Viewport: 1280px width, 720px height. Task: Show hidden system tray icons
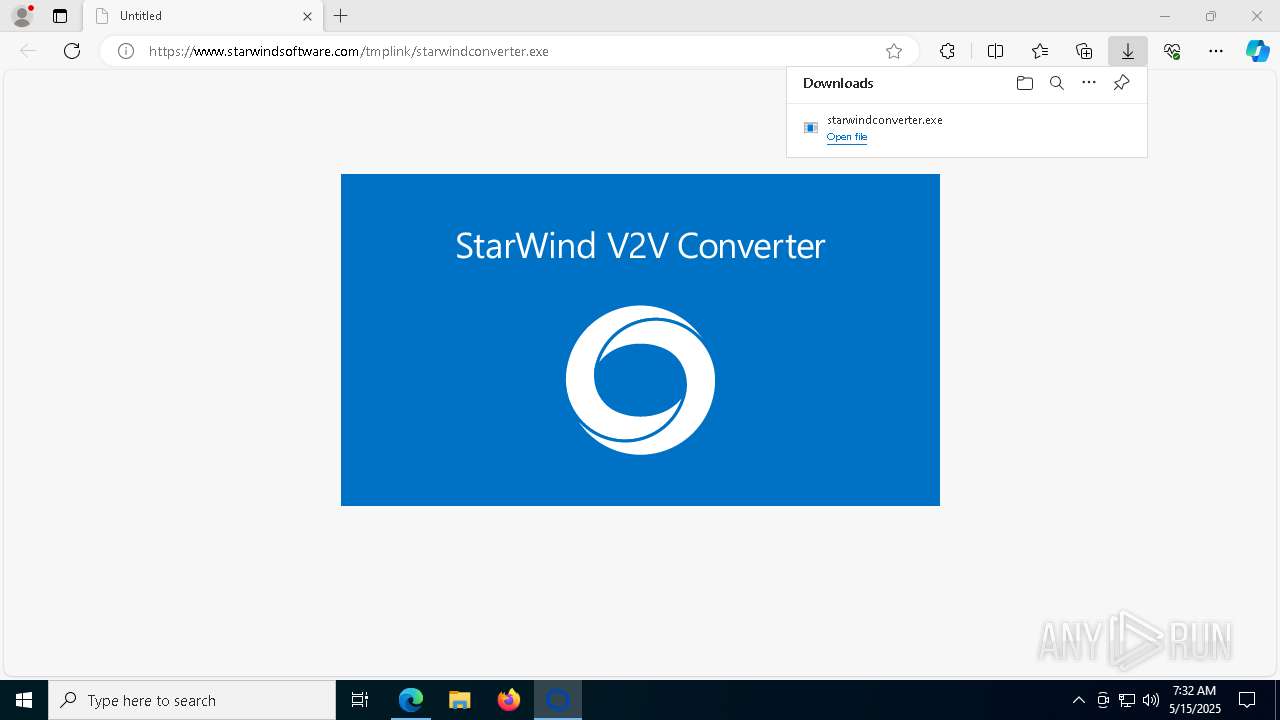1078,700
